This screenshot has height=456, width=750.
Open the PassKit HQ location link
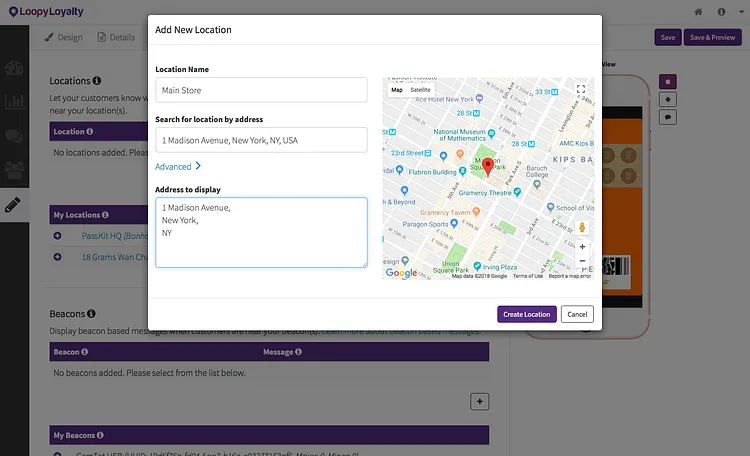coord(114,236)
